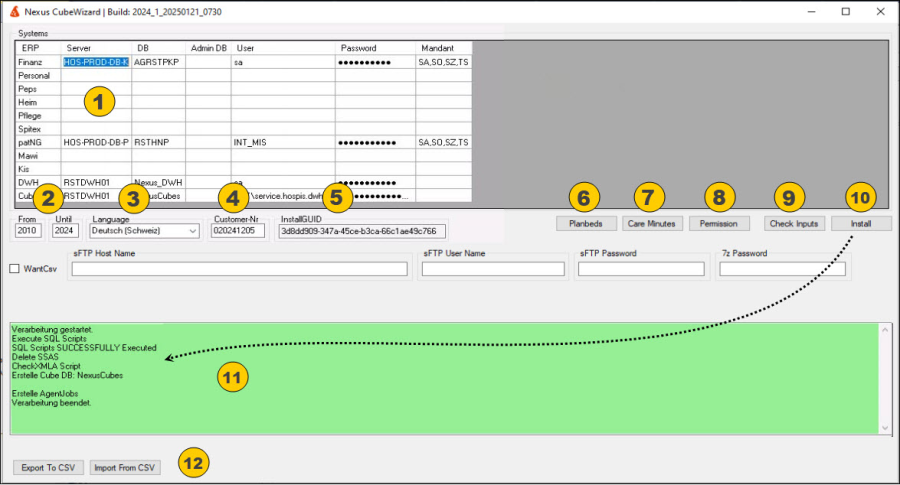Click the patNG Mandant cell
The image size is (900, 485).
point(444,142)
